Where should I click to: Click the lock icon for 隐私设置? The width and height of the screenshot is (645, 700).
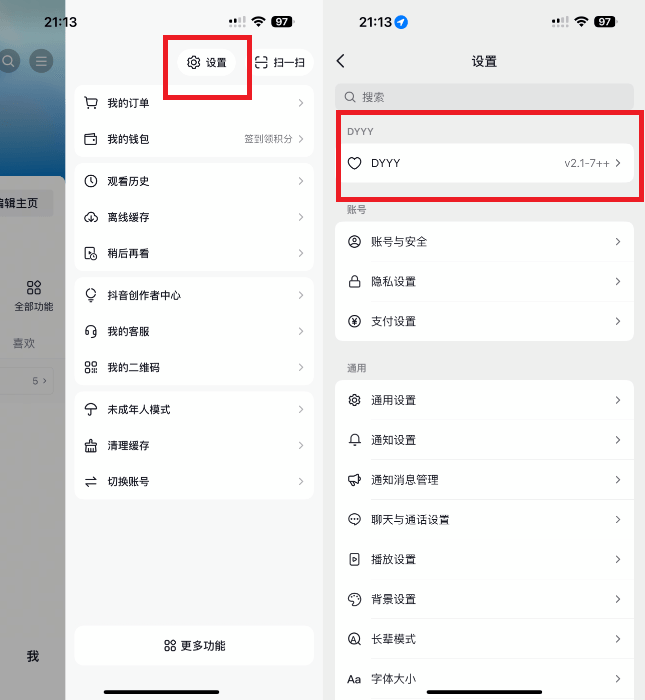(354, 282)
